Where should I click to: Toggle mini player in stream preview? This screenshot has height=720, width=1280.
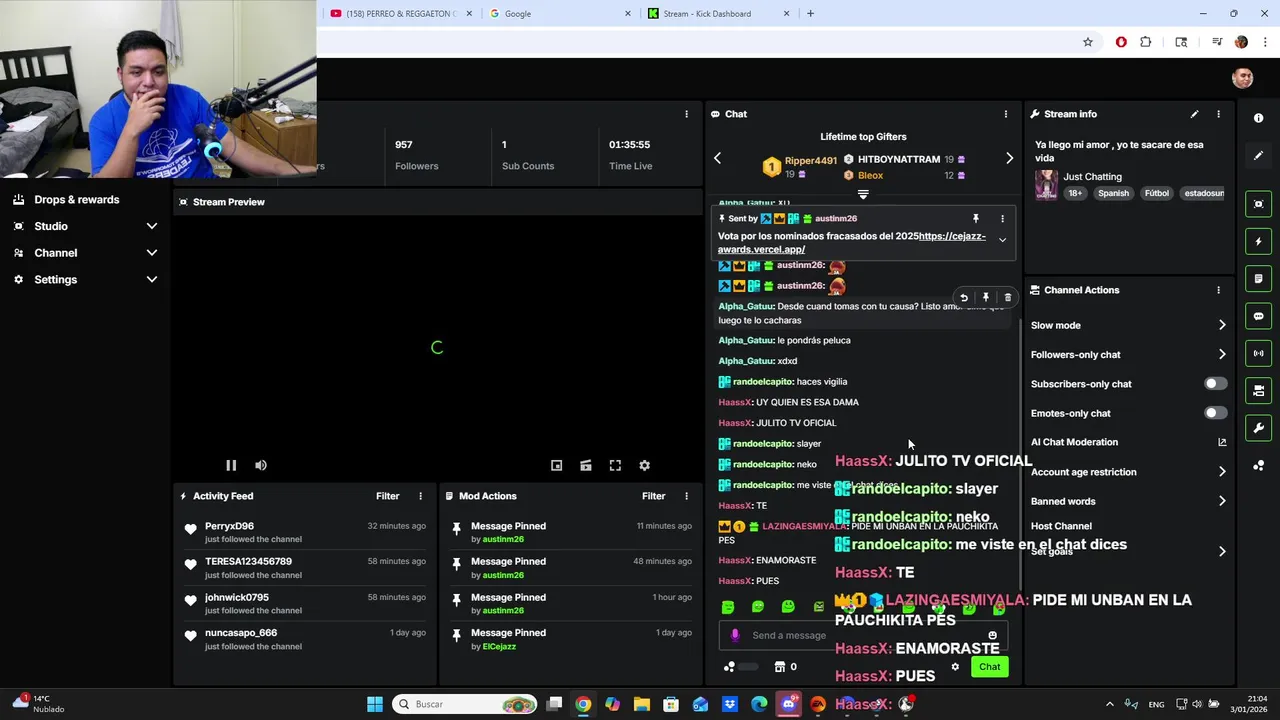[x=557, y=465]
